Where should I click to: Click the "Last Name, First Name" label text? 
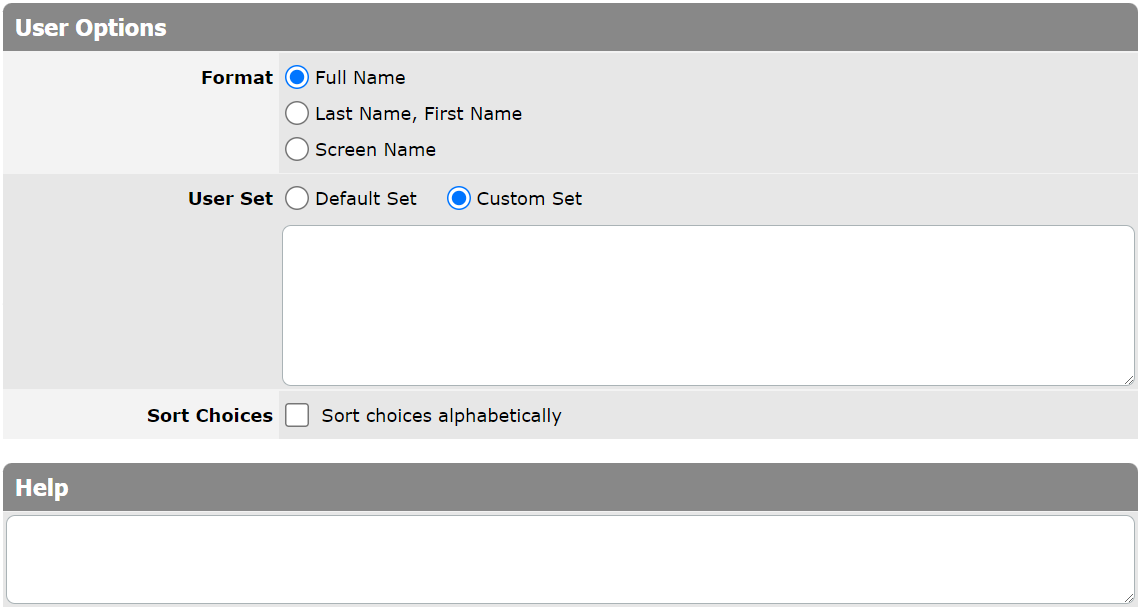point(418,114)
